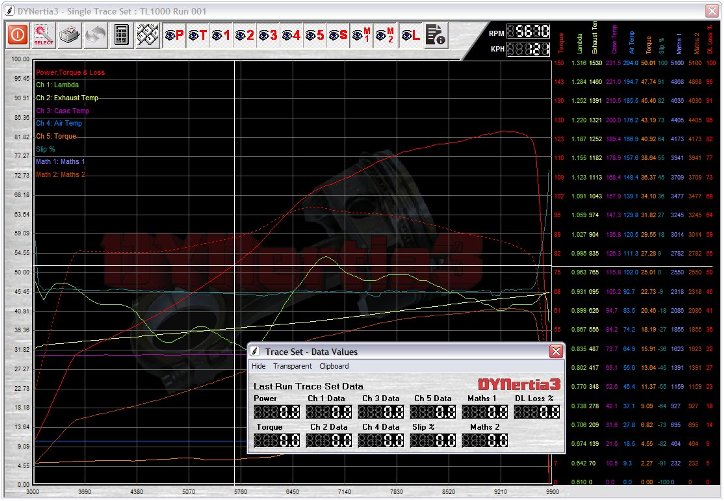Toggle Power trace visibility (eye P)

[175, 35]
